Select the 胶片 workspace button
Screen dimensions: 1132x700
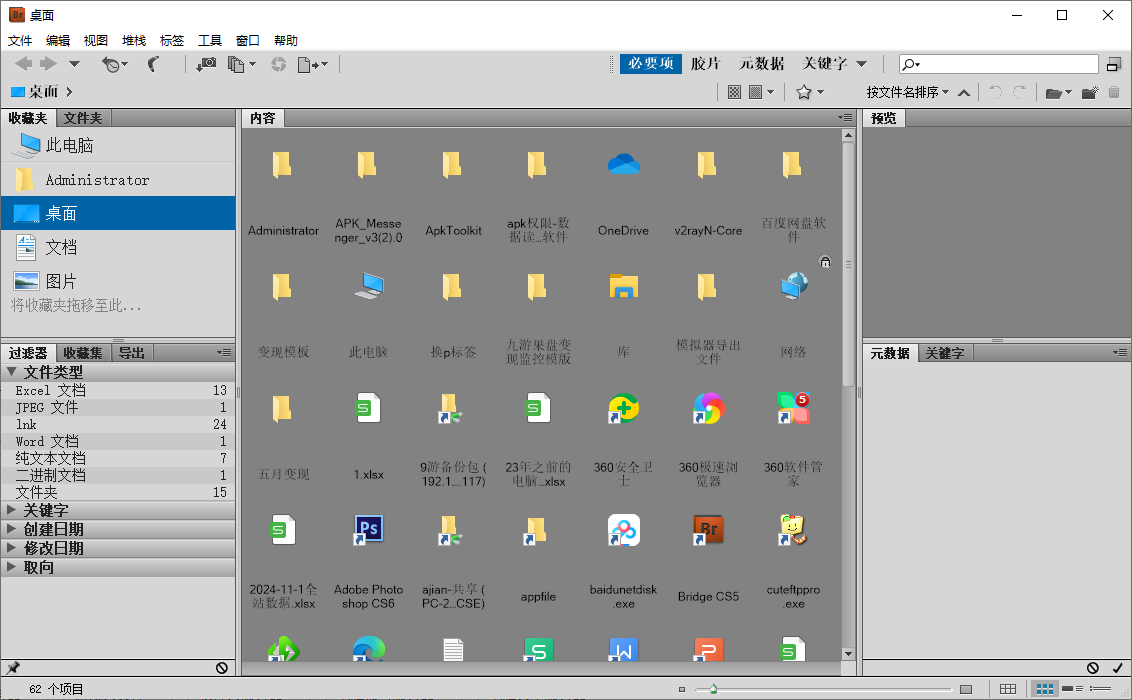[x=705, y=63]
